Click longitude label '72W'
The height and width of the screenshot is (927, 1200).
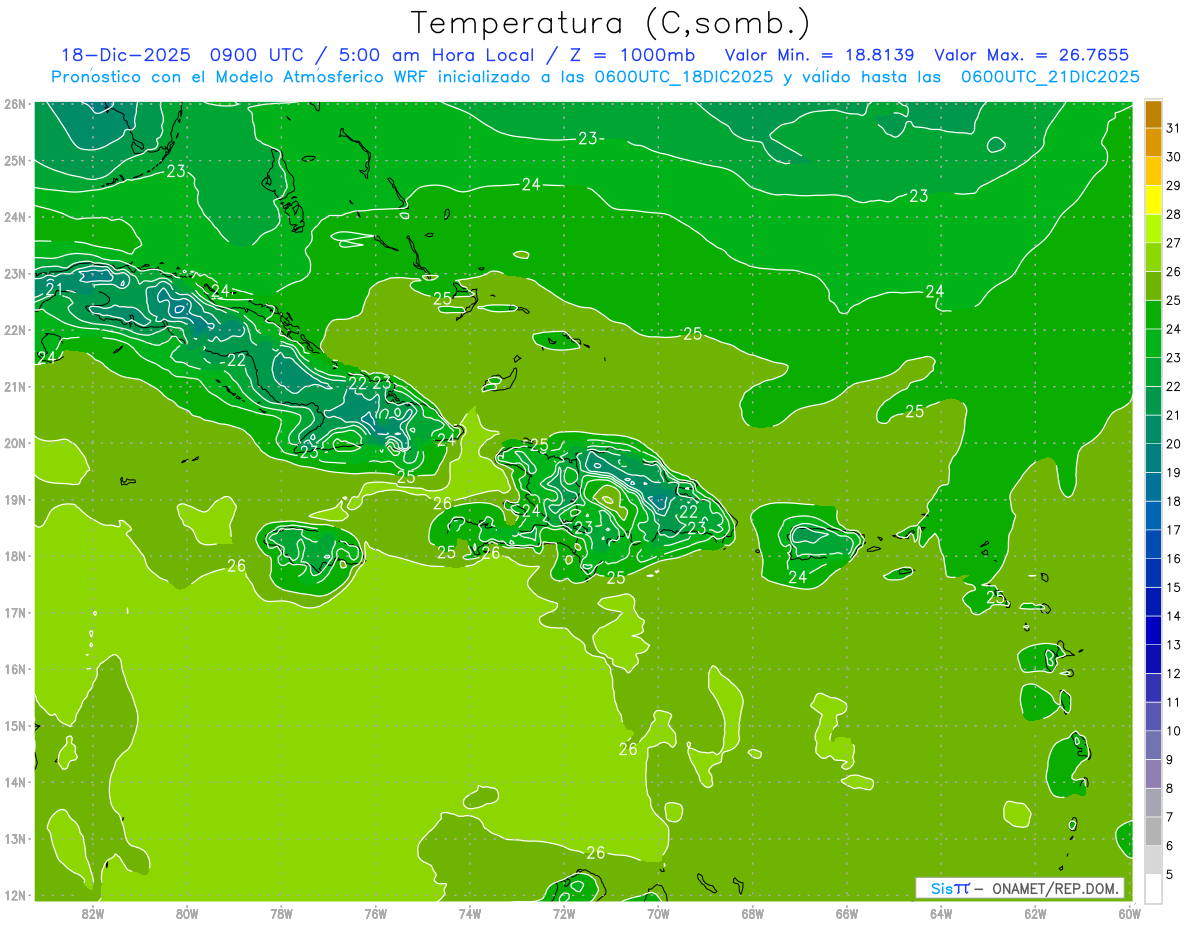pyautogui.click(x=564, y=912)
